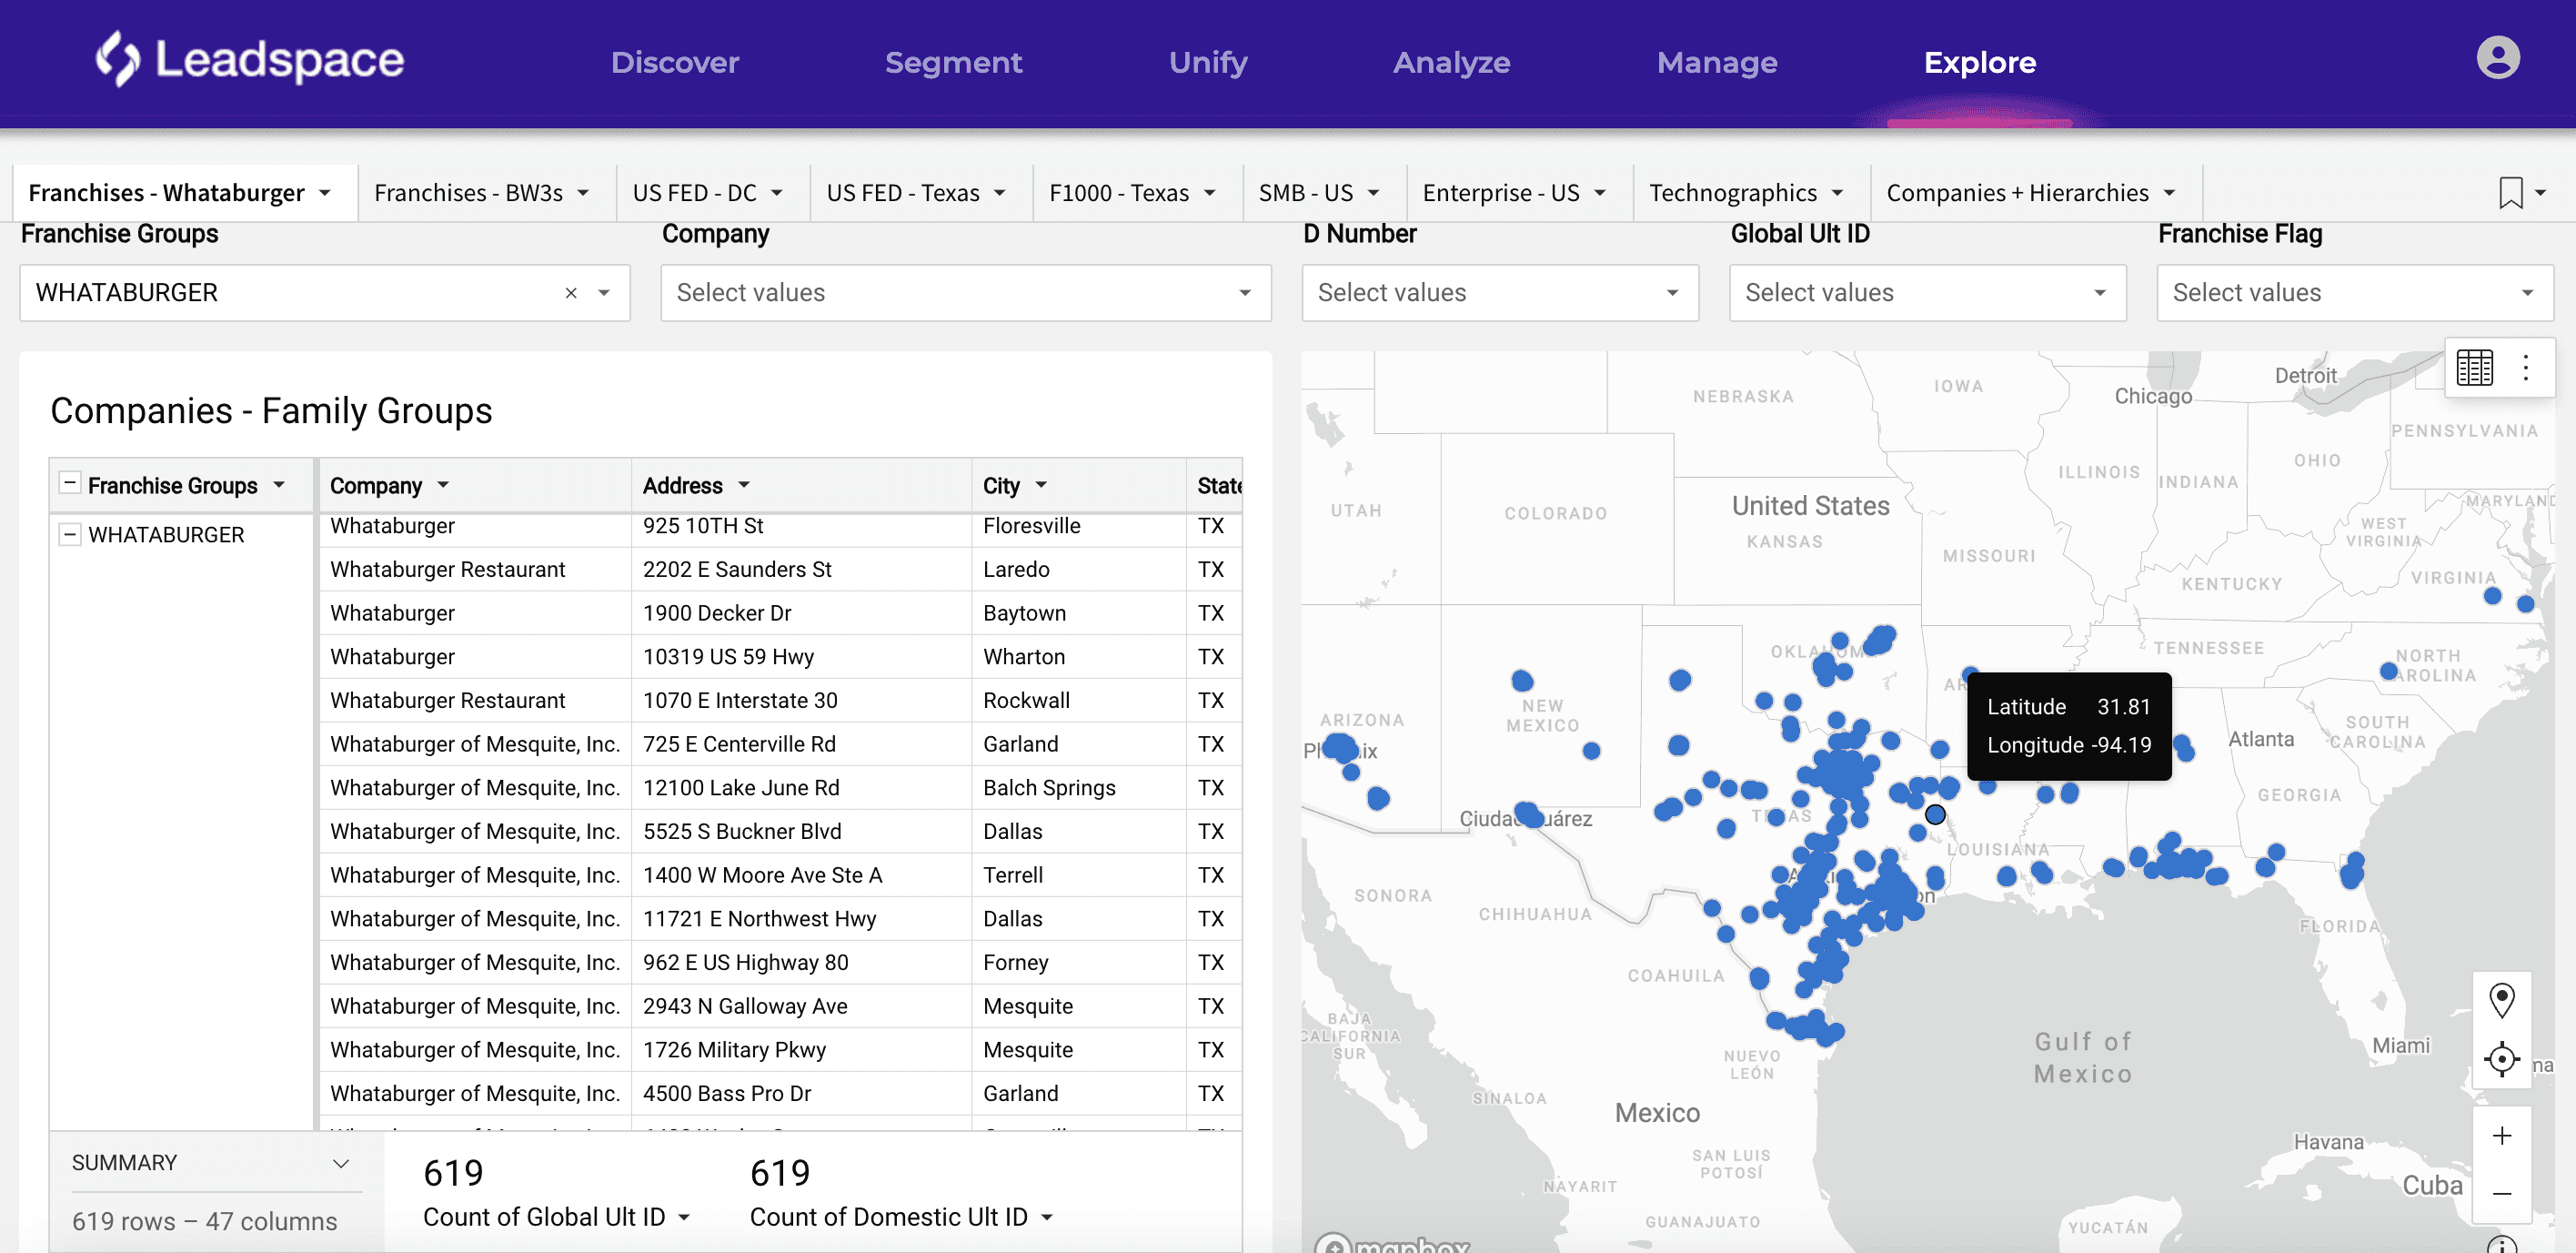The image size is (2576, 1253).
Task: Show map data table view icon
Action: pyautogui.click(x=2474, y=368)
